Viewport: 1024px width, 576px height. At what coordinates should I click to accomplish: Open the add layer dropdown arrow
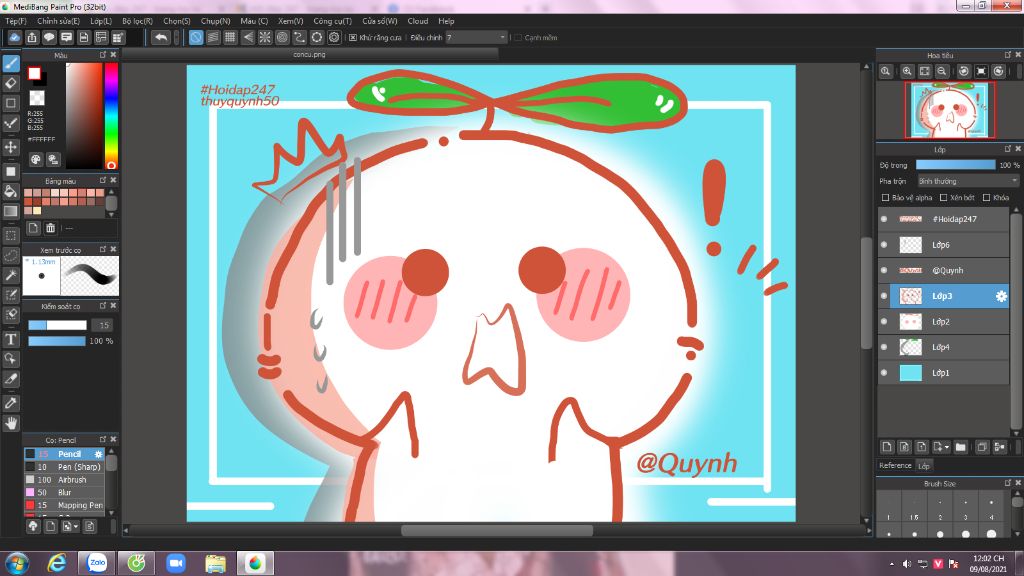pyautogui.click(x=947, y=447)
